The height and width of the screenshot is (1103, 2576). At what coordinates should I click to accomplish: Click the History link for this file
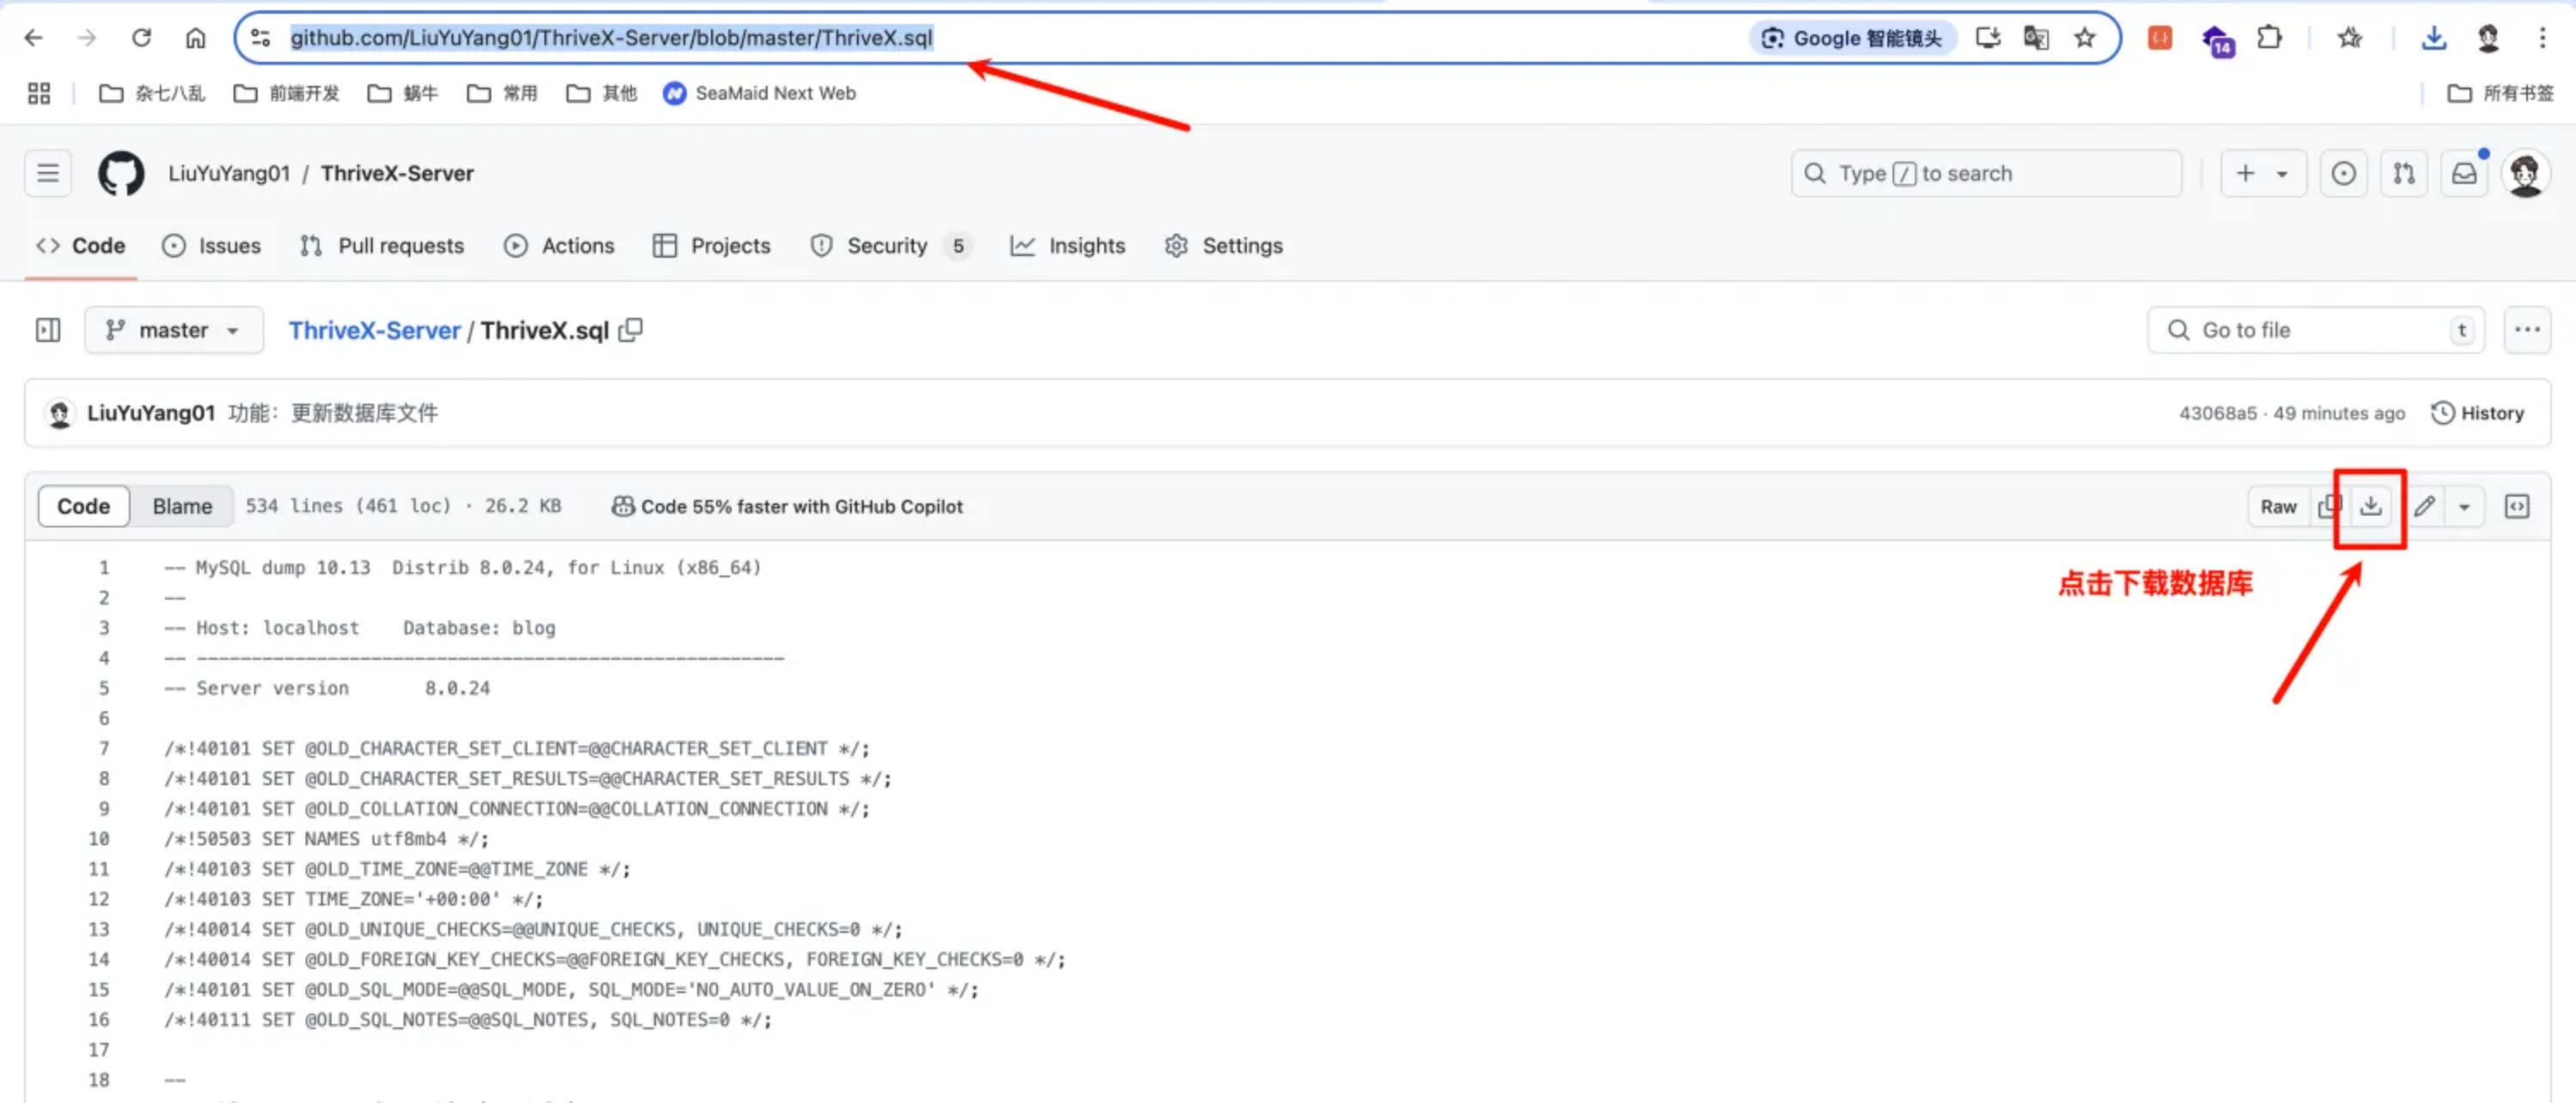coord(2481,412)
